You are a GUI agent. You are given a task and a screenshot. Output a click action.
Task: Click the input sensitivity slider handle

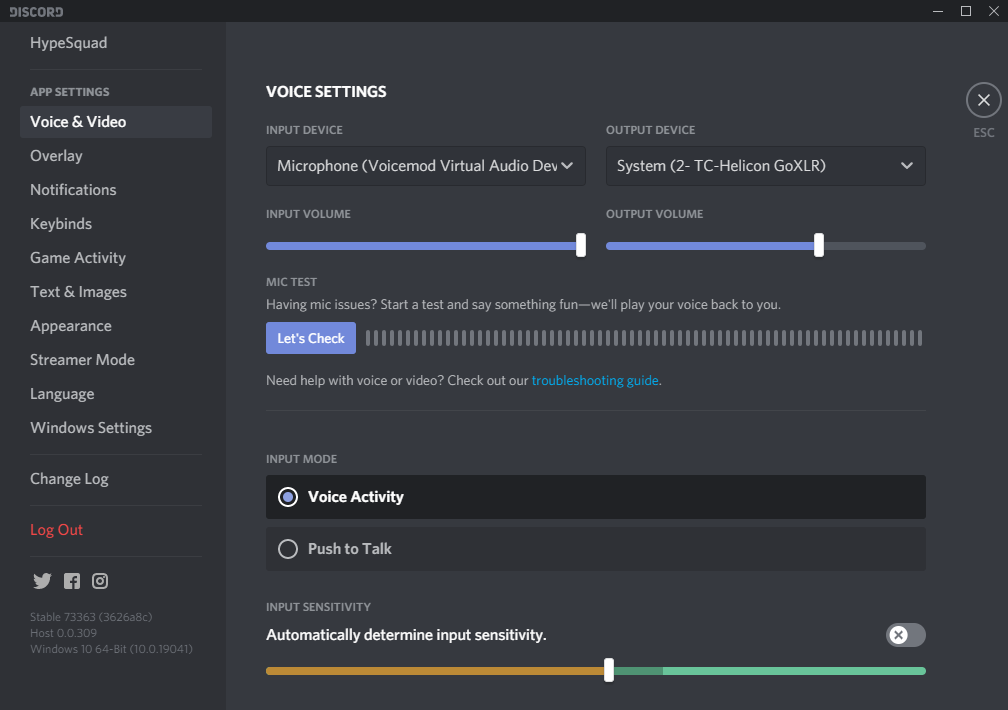[609, 670]
